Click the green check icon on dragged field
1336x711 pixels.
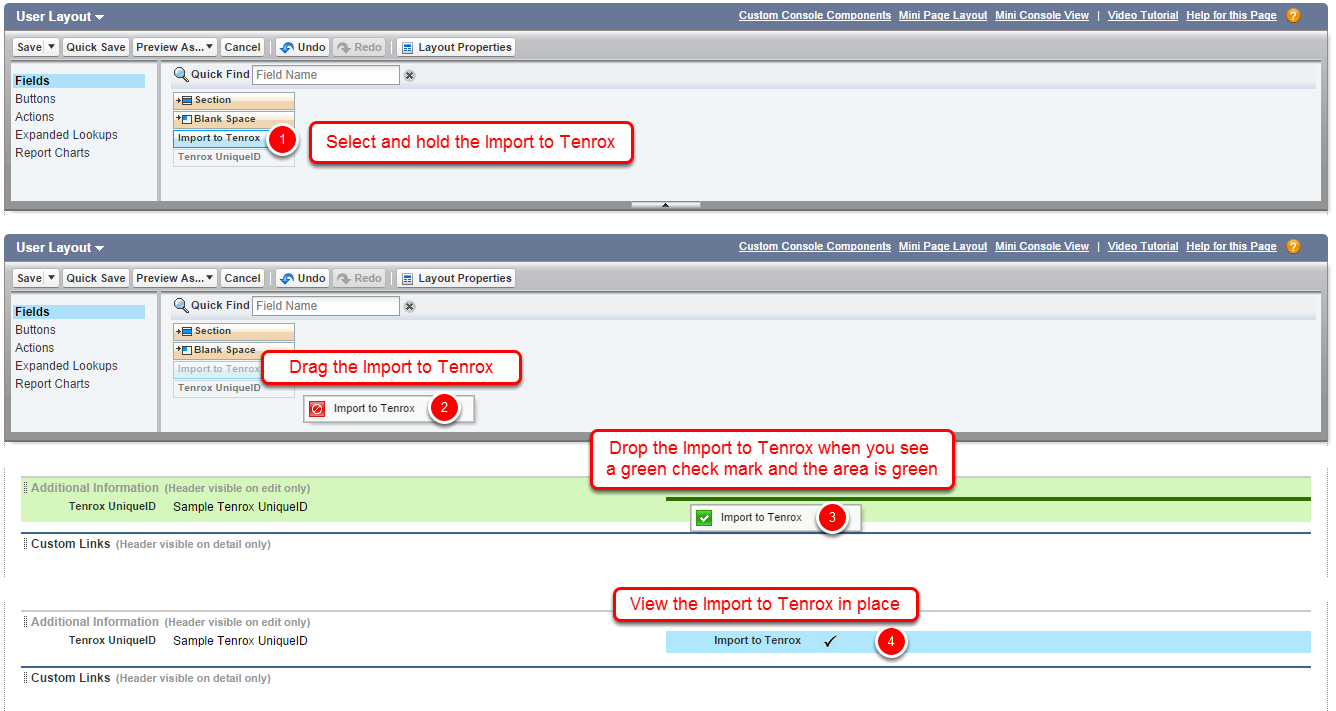coord(704,518)
